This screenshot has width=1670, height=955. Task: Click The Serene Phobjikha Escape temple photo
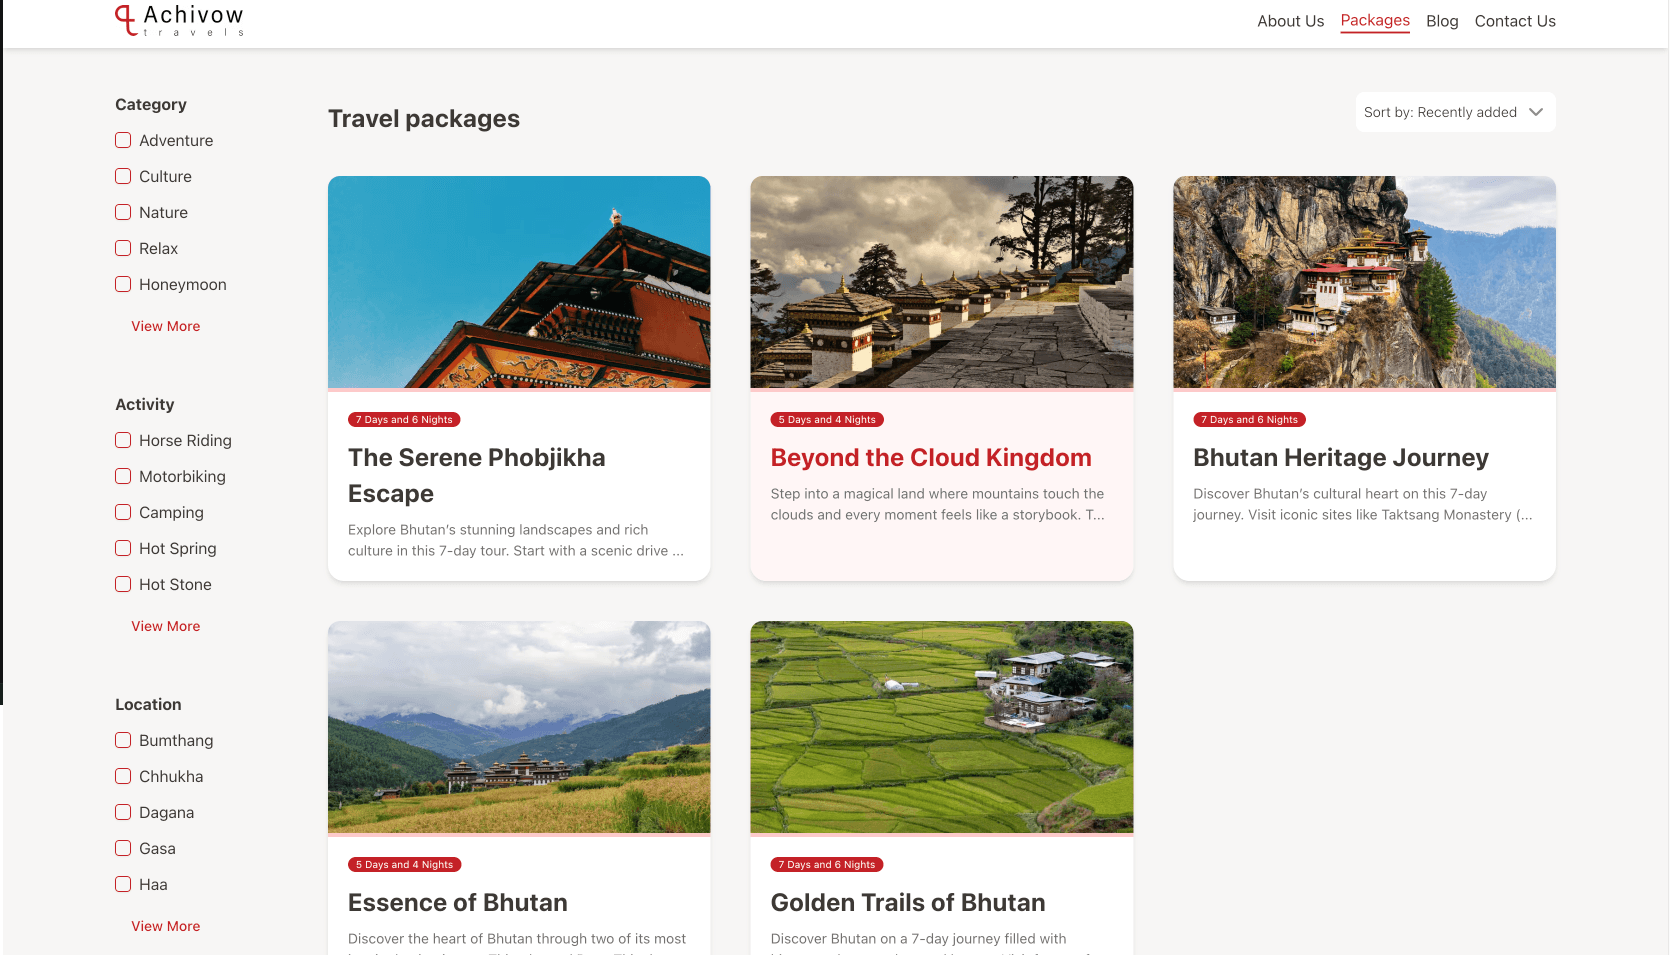[519, 282]
